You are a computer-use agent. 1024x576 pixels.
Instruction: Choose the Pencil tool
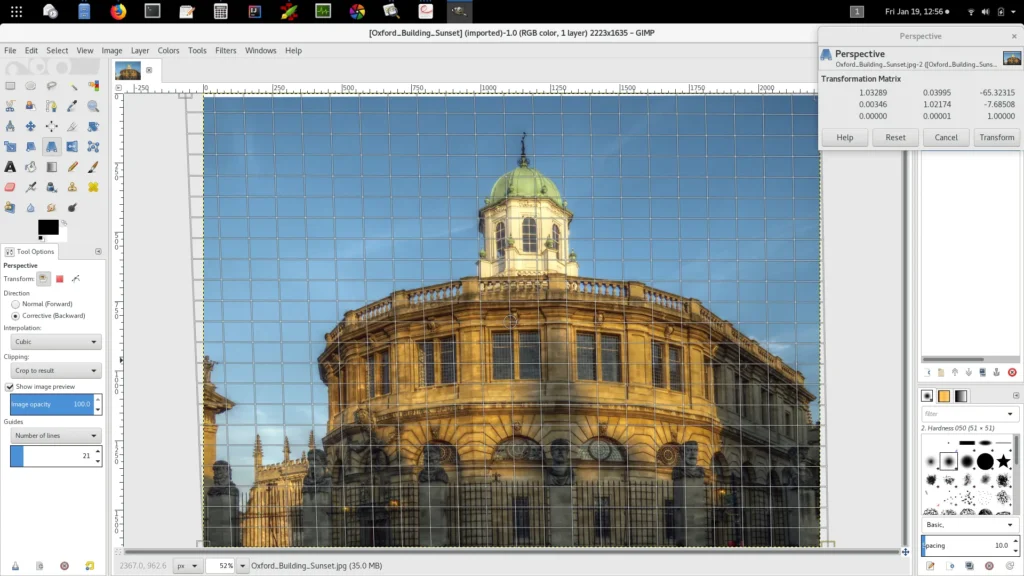point(72,167)
